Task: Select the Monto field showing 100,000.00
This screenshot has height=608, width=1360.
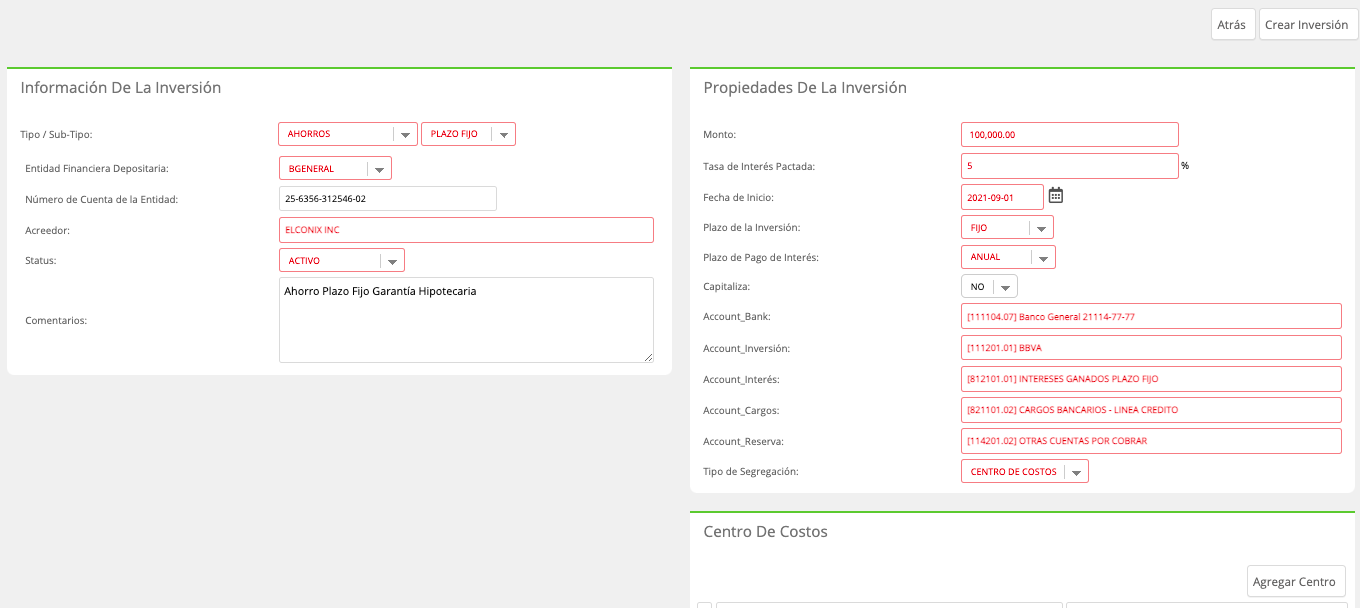Action: 1070,134
